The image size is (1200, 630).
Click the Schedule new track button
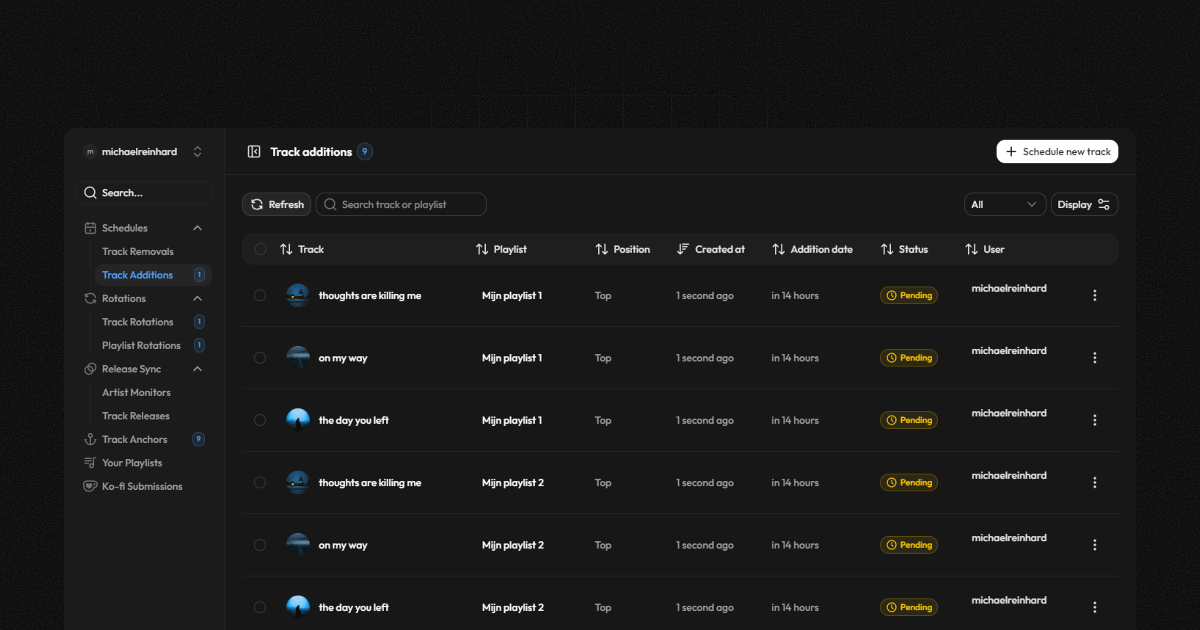(1057, 151)
